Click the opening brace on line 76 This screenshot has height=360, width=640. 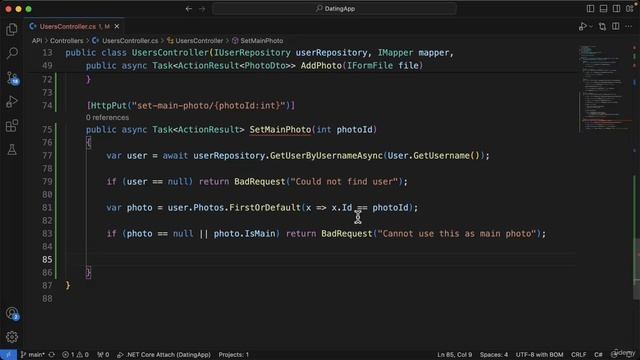[88, 142]
